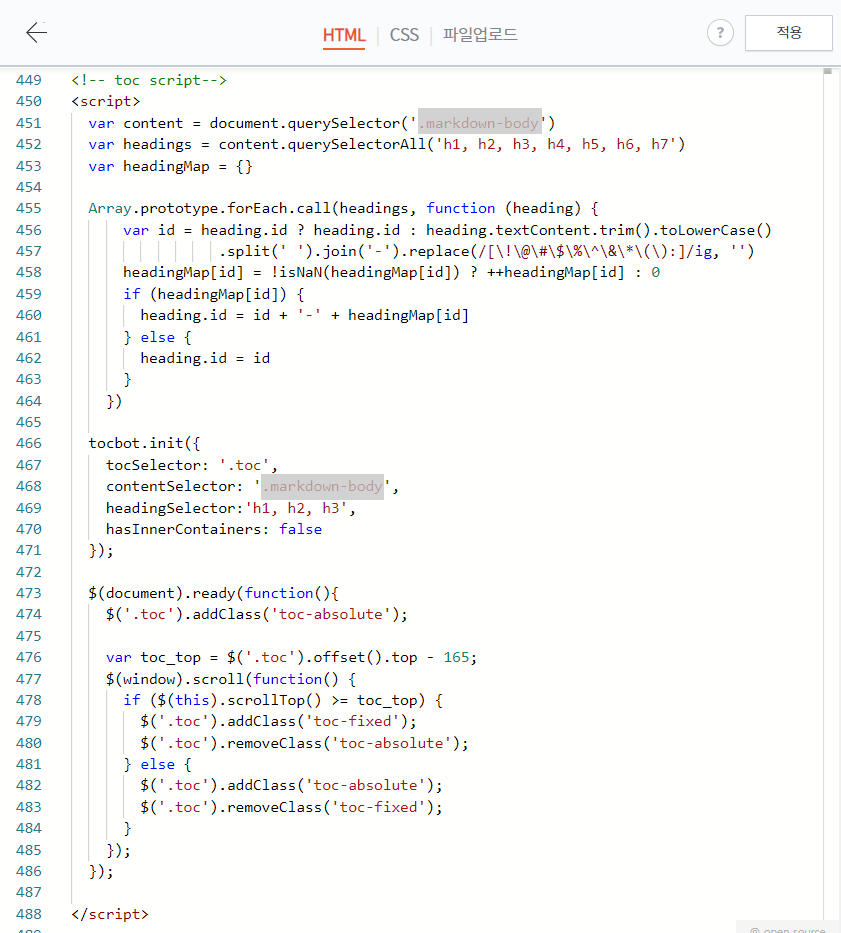Click 'if (headingMap[id]) {' line
The image size is (841, 933).
214,294
